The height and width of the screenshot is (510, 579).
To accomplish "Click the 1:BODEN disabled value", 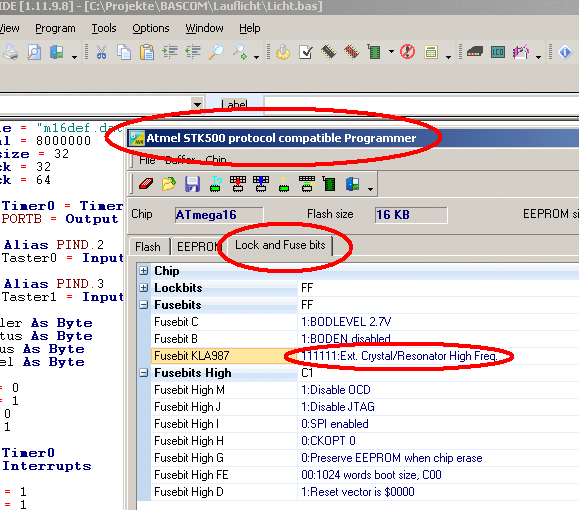I will tap(346, 339).
